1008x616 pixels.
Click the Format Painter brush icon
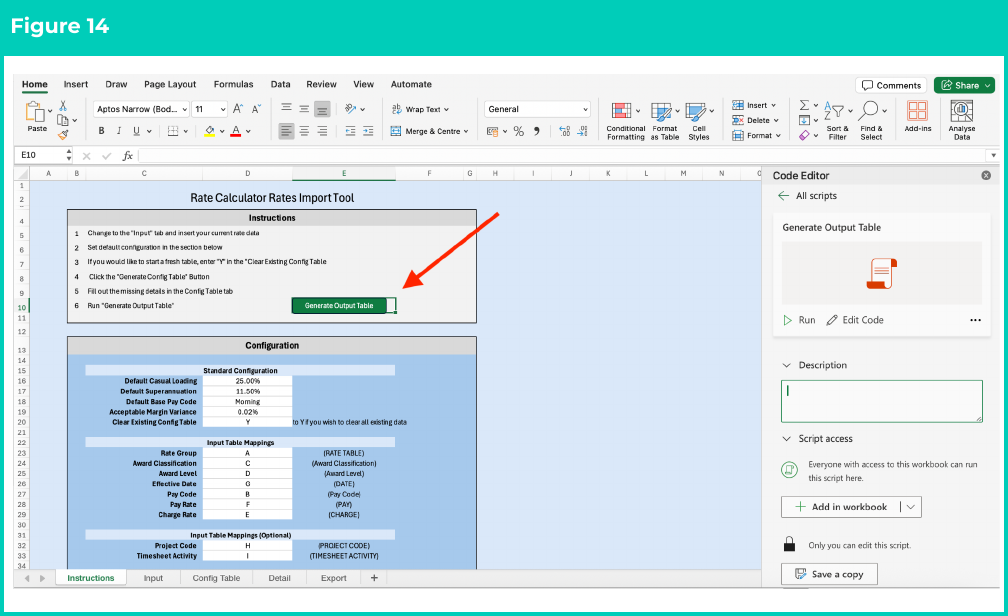(x=63, y=134)
